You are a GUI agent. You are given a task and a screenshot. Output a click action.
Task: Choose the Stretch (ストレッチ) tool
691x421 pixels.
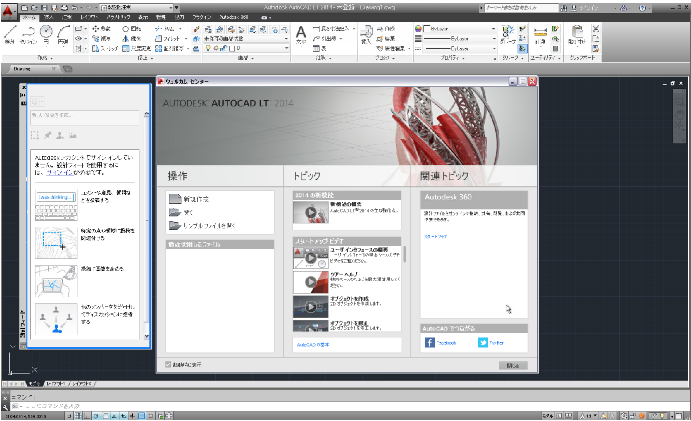pos(105,48)
